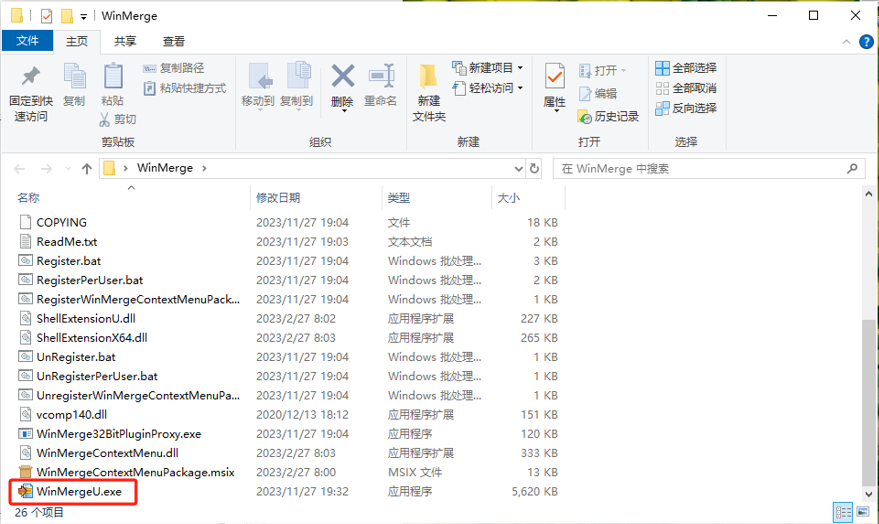Select the UnRegister.bat file
The height and width of the screenshot is (524, 879).
pos(76,357)
